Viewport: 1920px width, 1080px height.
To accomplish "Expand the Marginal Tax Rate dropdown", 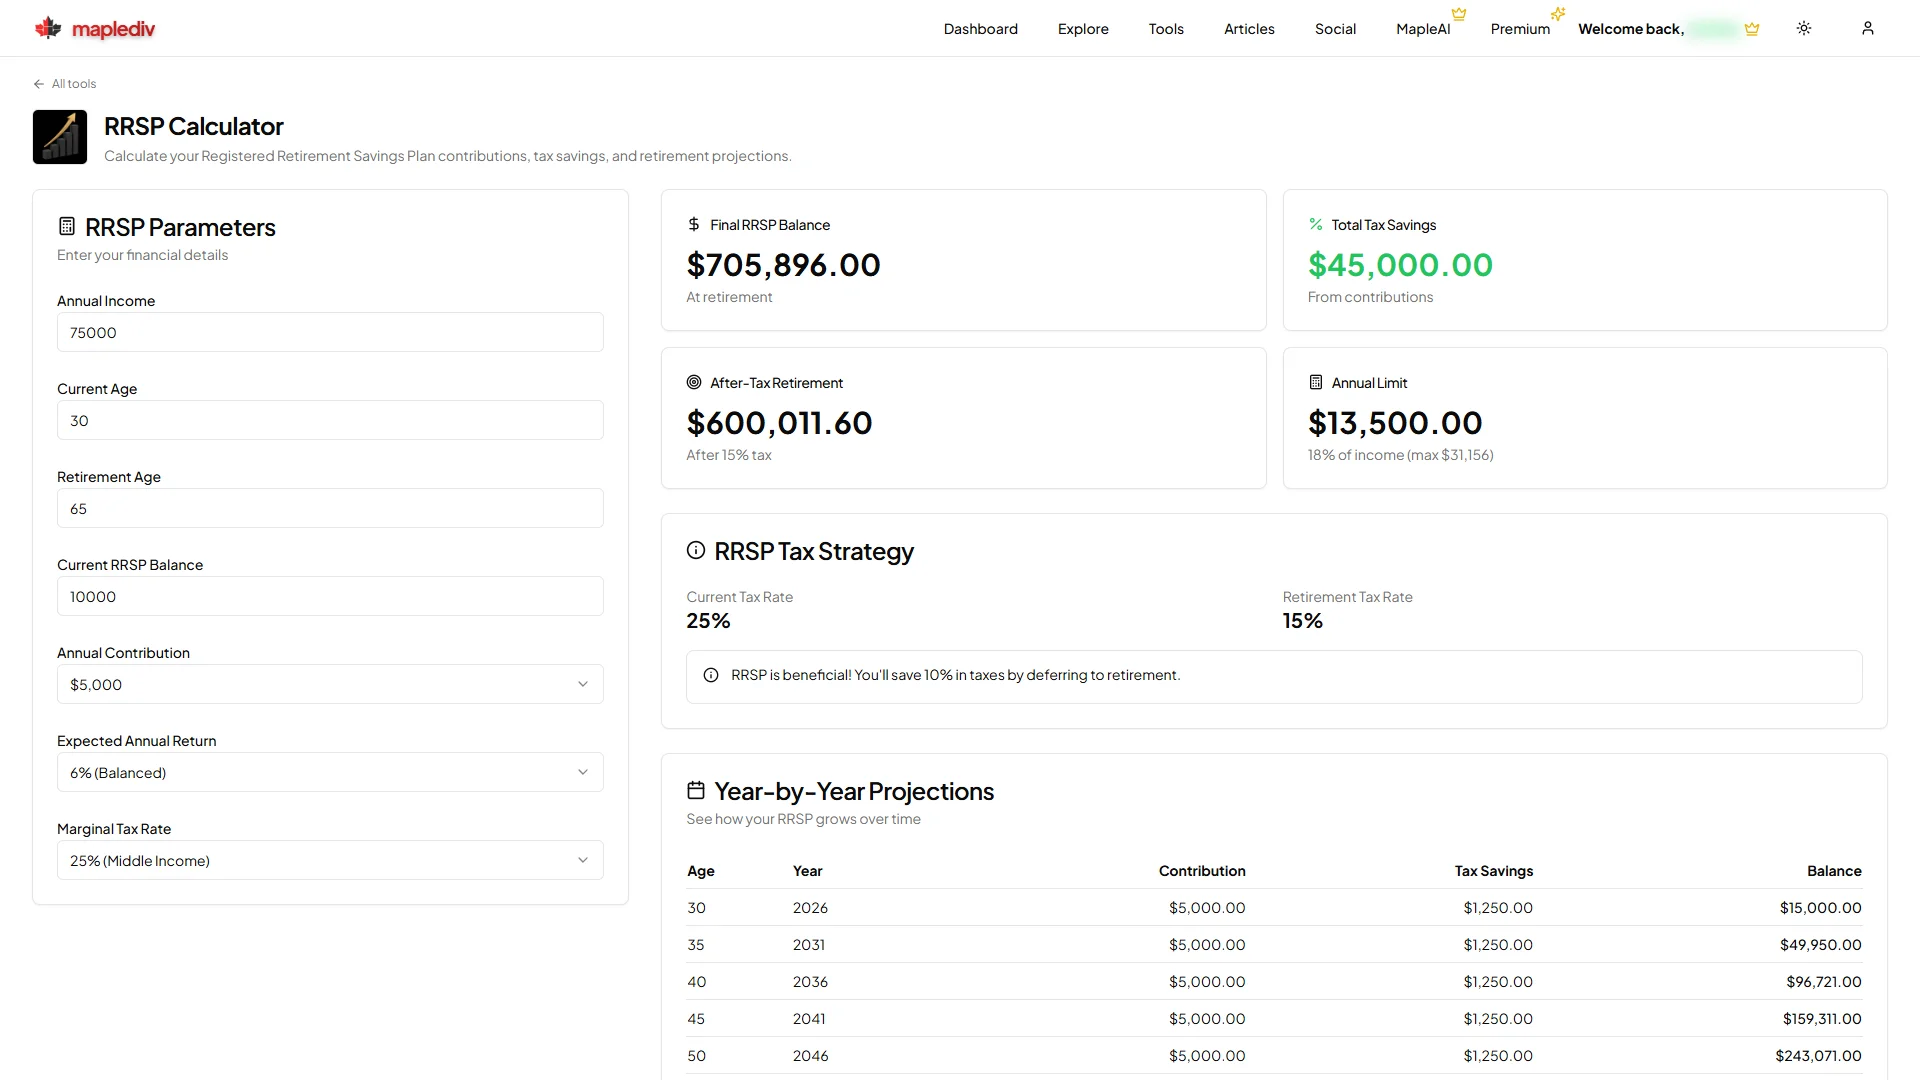I will [x=330, y=861].
